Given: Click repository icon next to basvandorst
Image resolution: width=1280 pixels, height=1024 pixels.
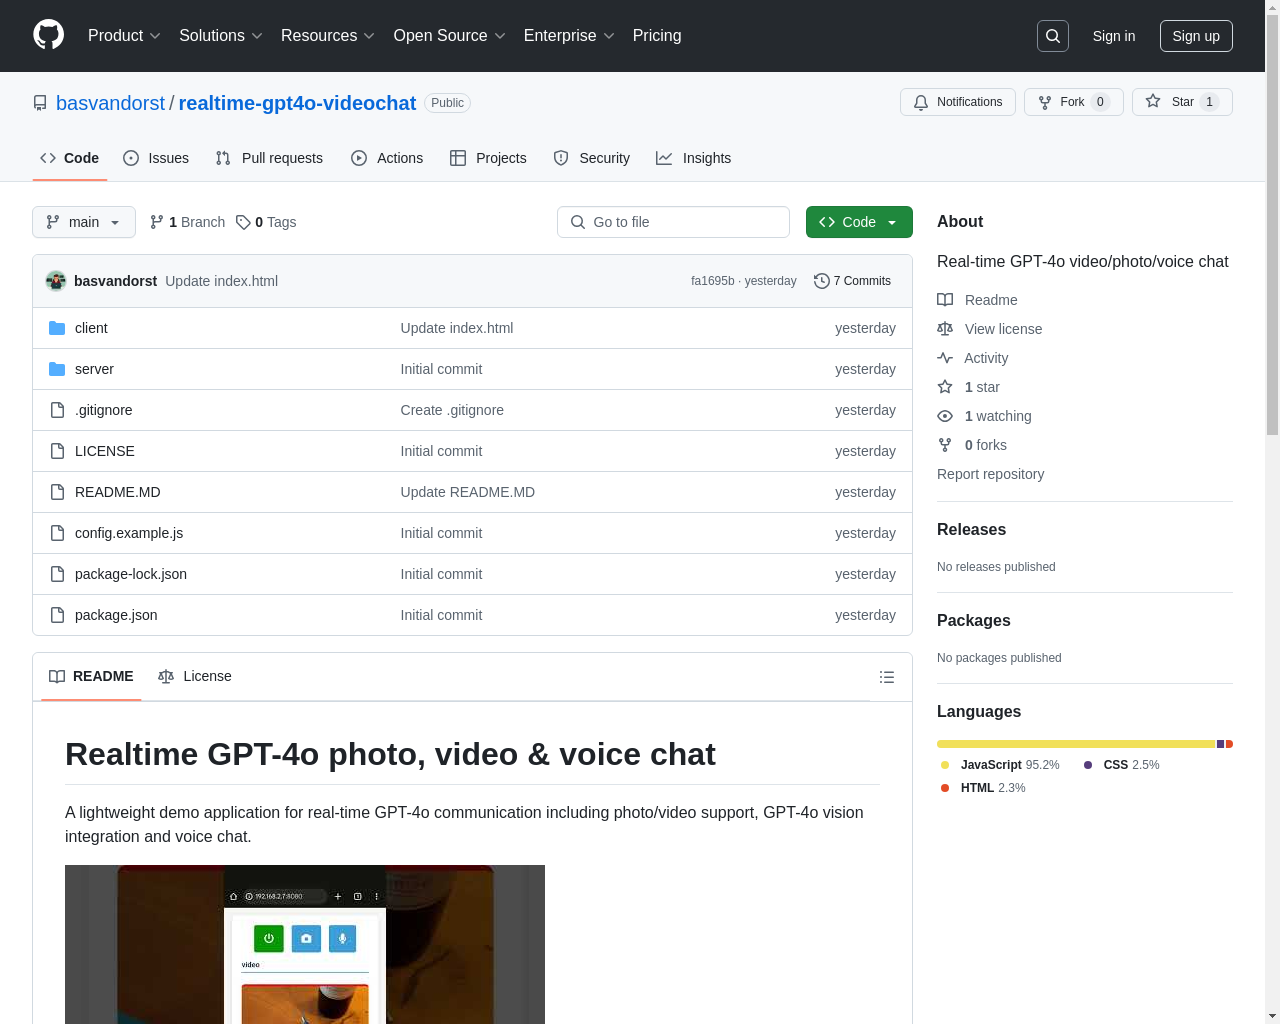Looking at the screenshot, I should (40, 103).
